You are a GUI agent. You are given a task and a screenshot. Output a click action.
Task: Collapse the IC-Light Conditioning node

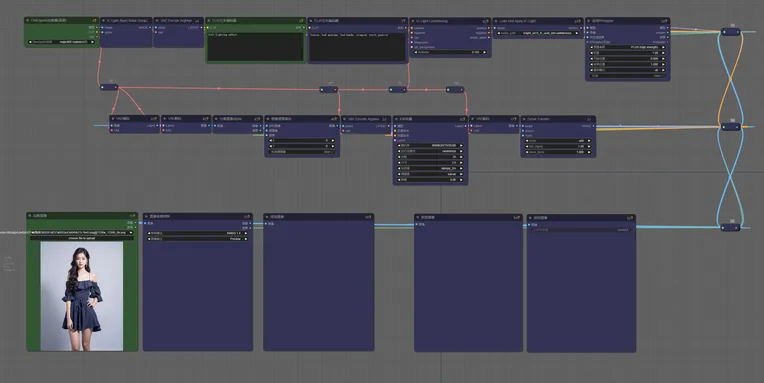coord(413,21)
